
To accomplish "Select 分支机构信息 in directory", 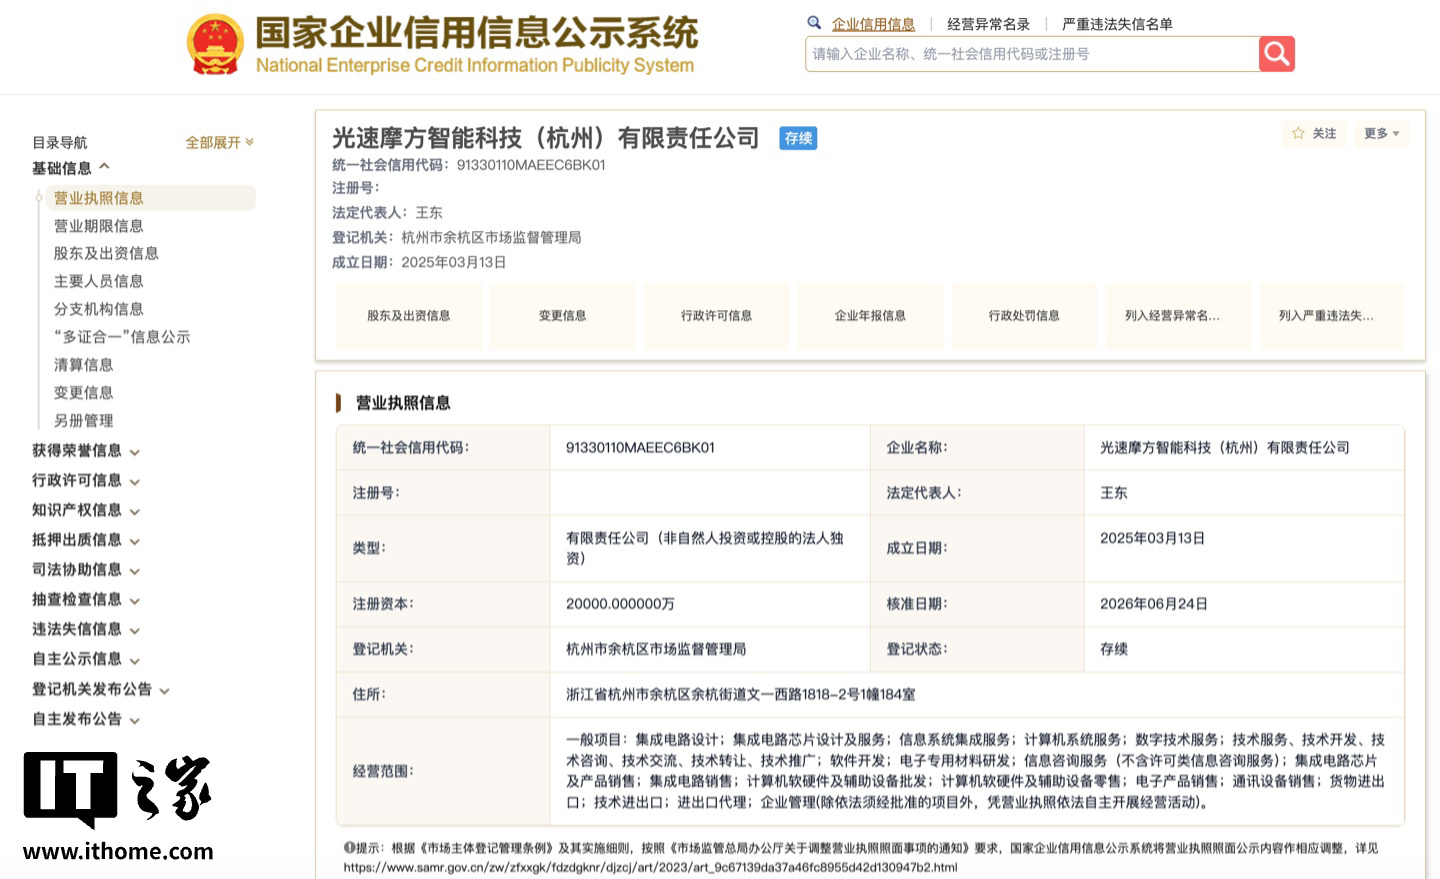I will click(x=98, y=309).
